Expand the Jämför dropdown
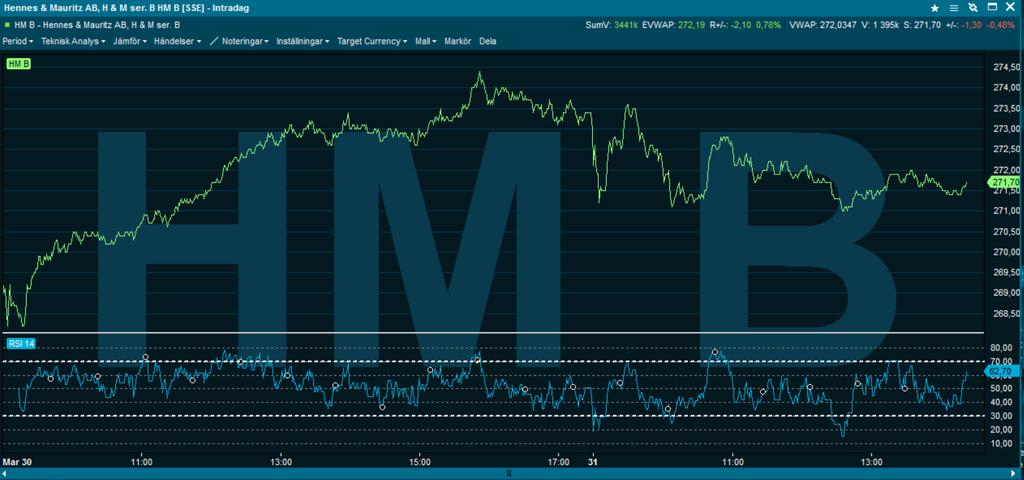The image size is (1024, 480). pos(131,41)
